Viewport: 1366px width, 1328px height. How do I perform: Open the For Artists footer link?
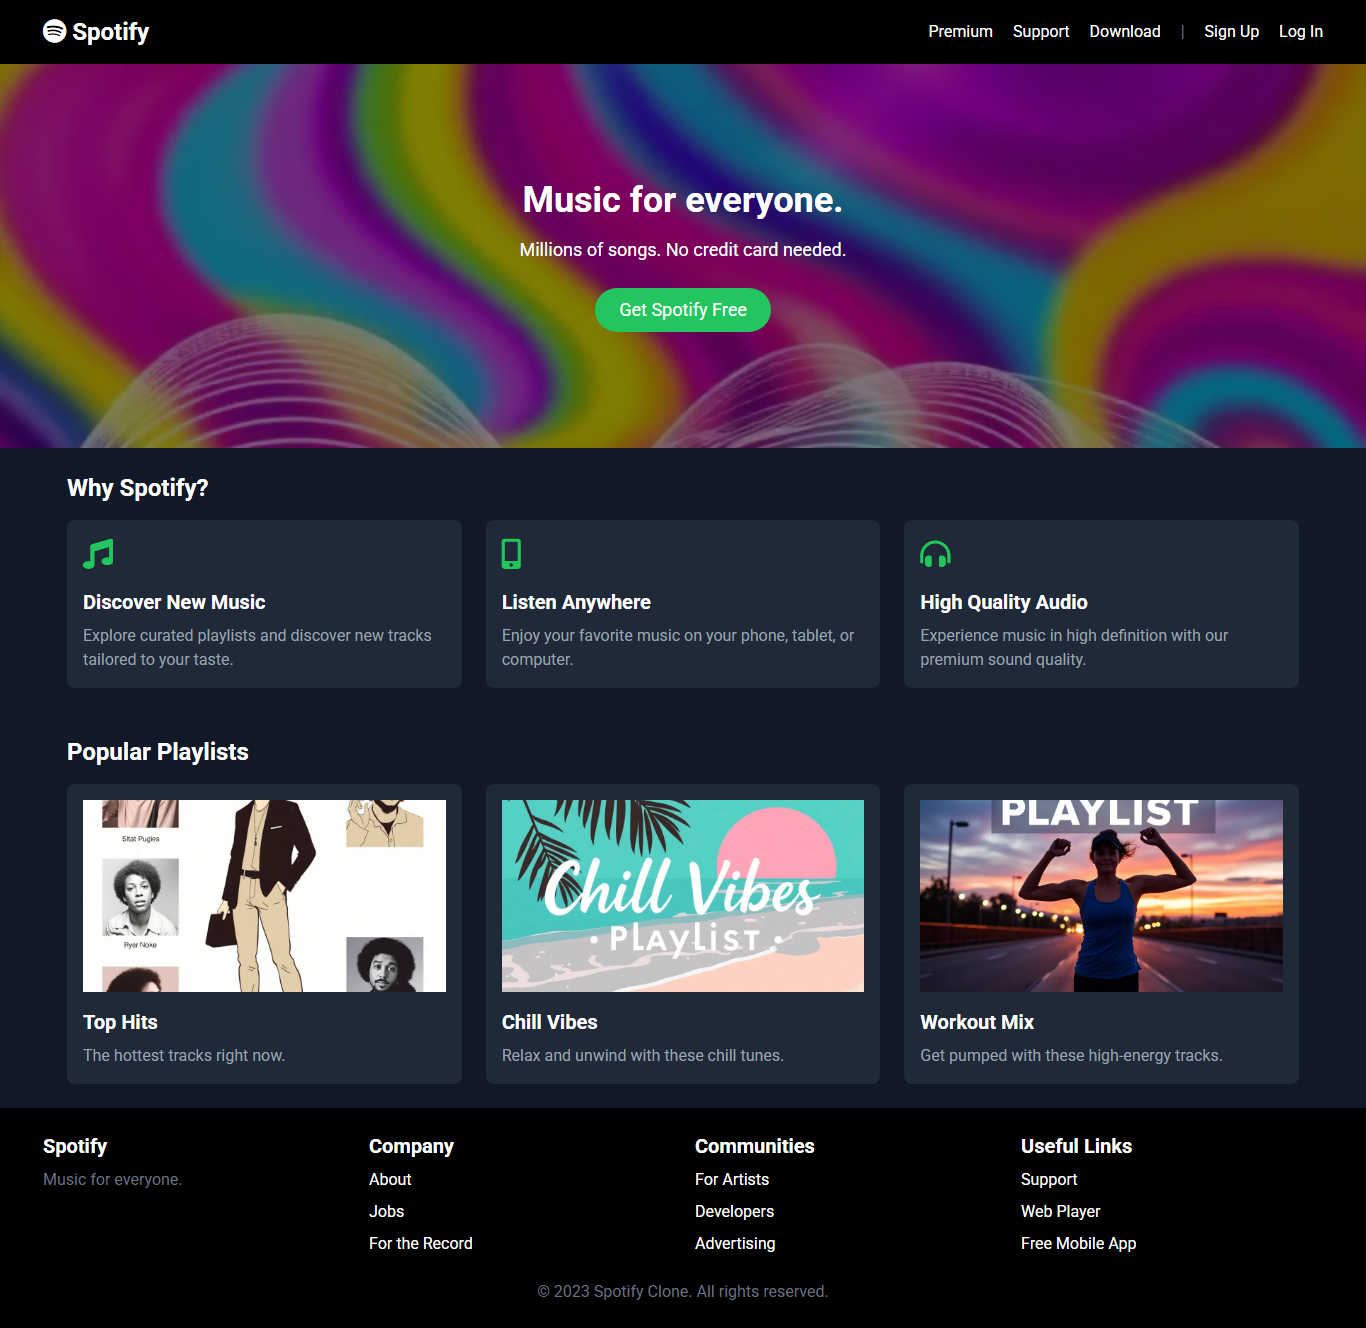[x=731, y=1180]
